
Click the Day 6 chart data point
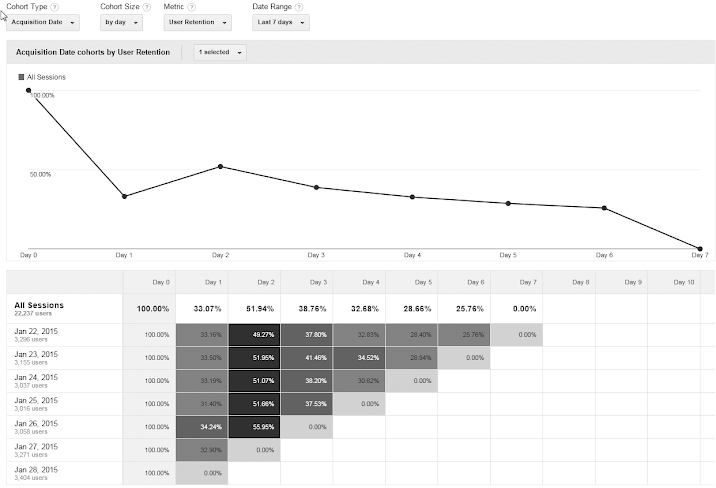point(604,208)
